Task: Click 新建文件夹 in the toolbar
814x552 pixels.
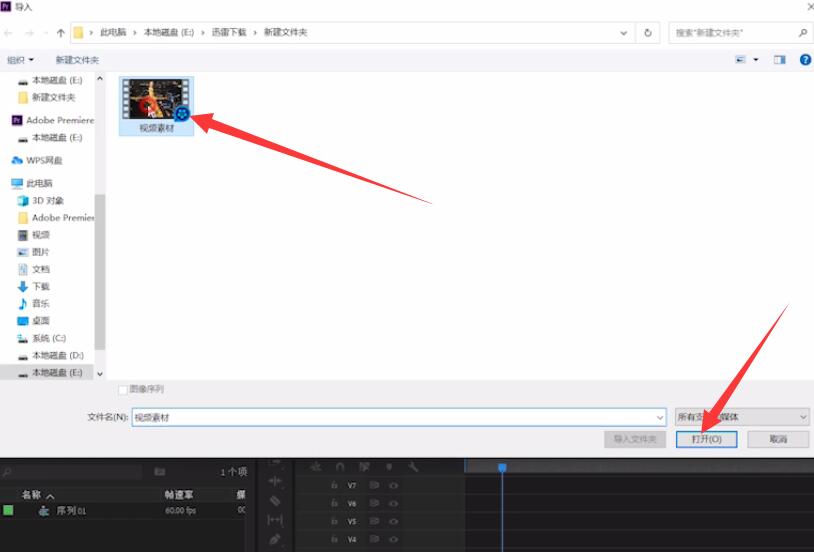Action: (77, 60)
